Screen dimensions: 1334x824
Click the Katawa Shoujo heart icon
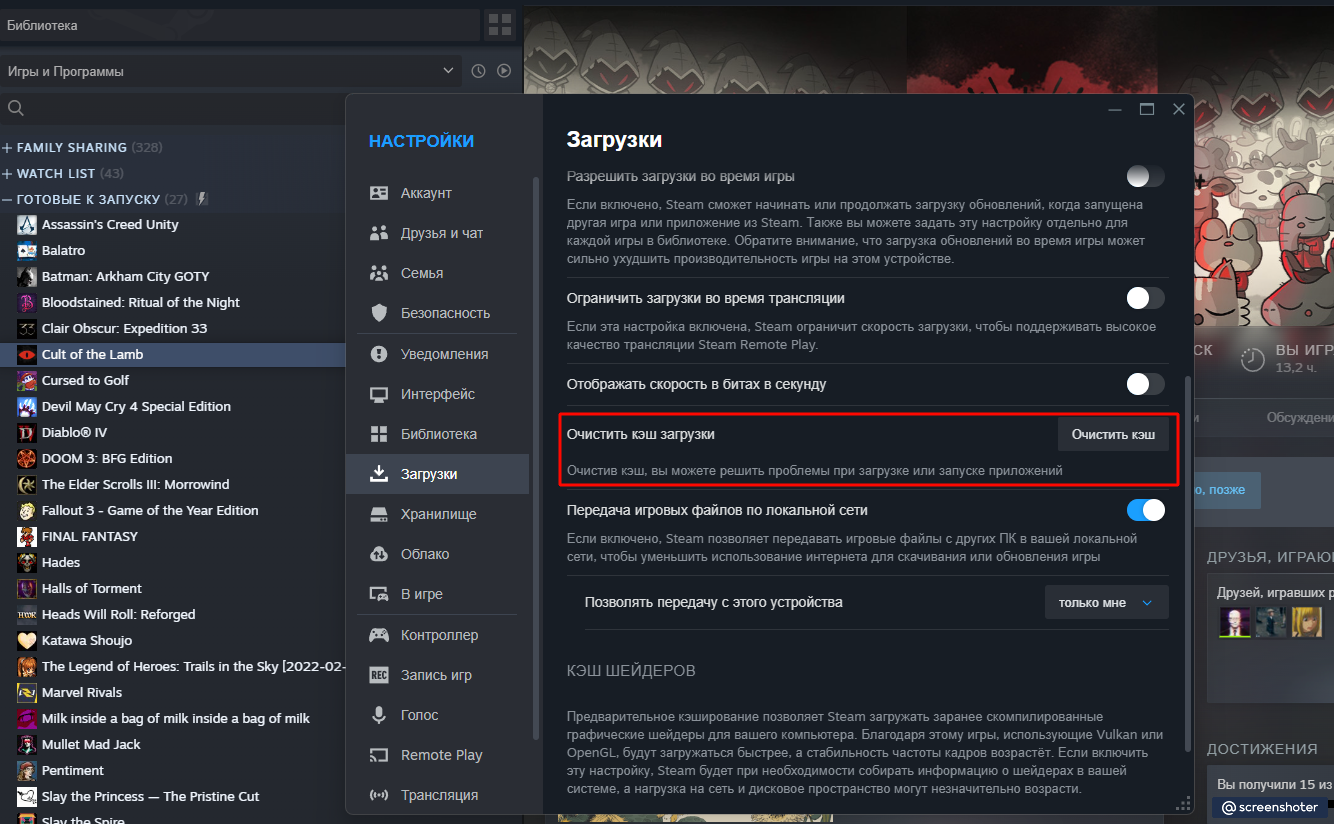27,641
